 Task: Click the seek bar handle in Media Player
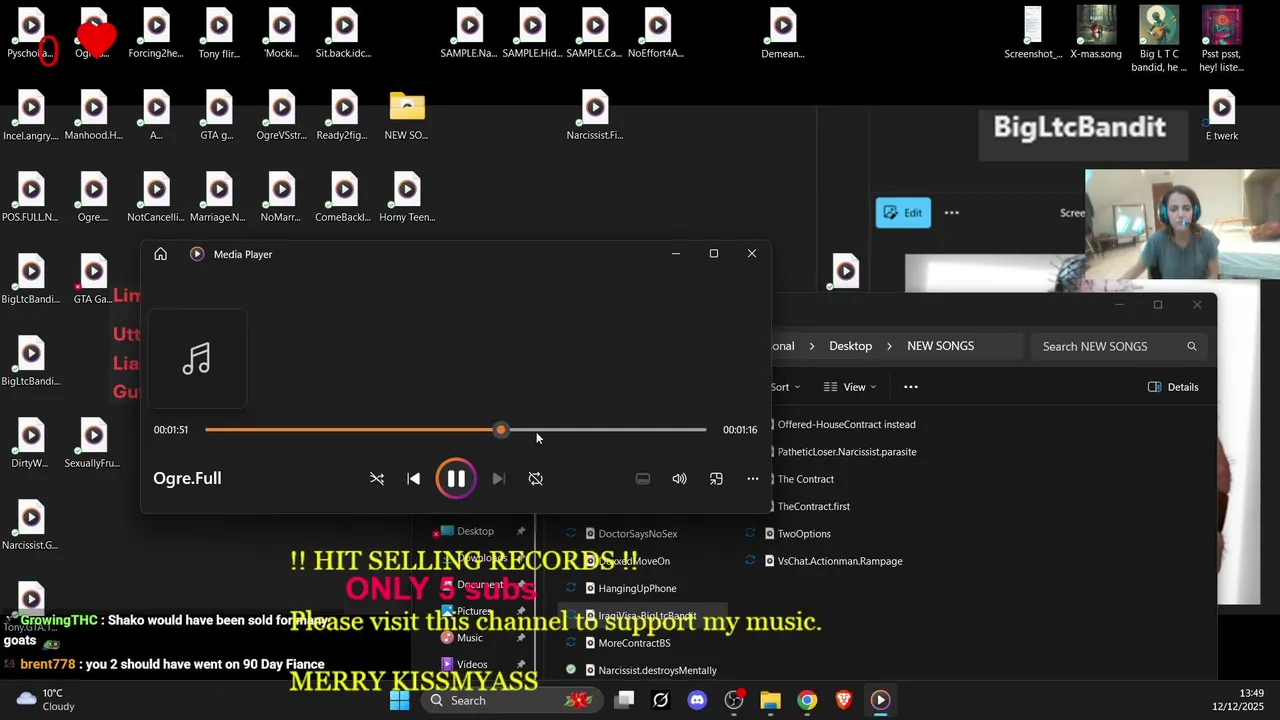(500, 430)
